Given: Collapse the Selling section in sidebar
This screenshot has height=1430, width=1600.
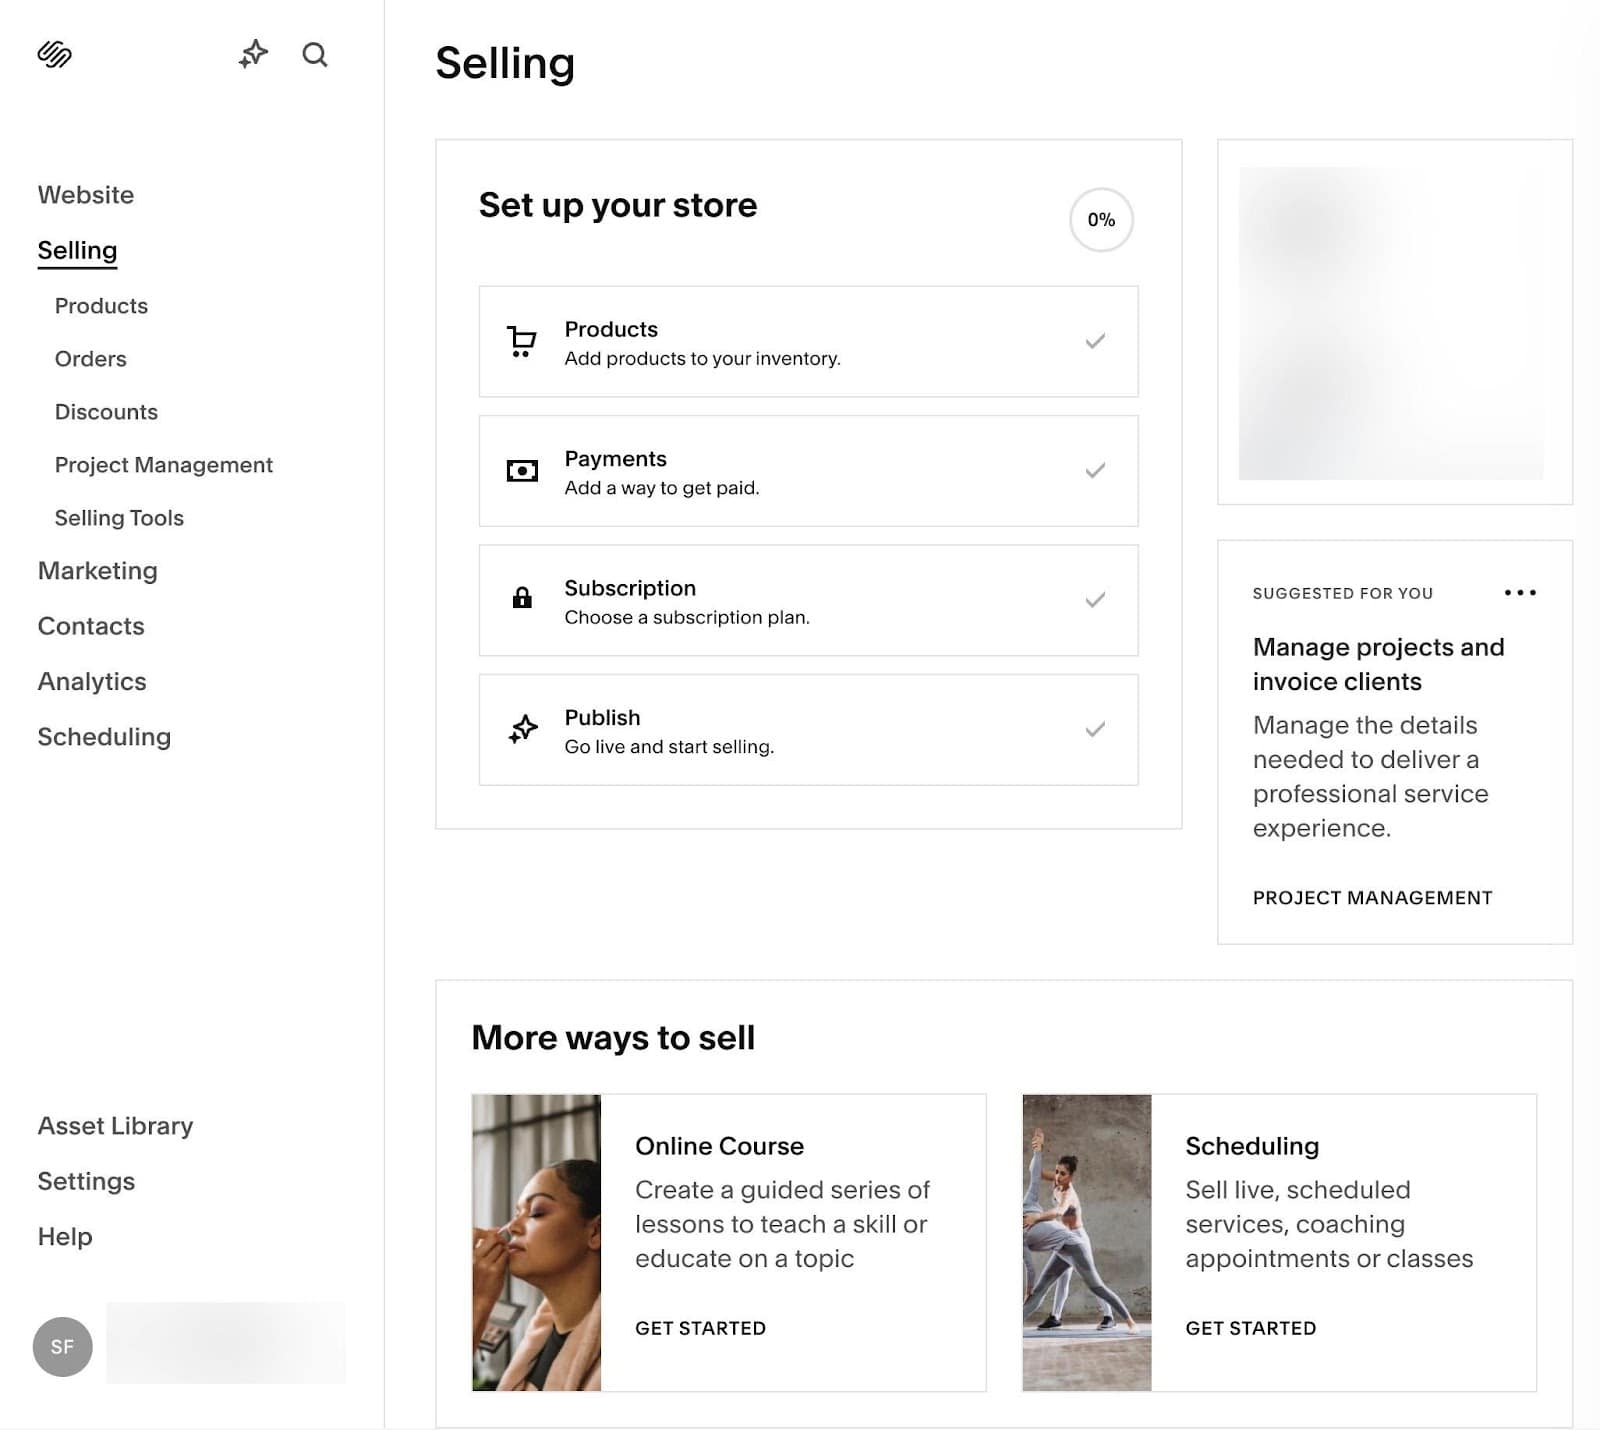Looking at the screenshot, I should click(76, 250).
